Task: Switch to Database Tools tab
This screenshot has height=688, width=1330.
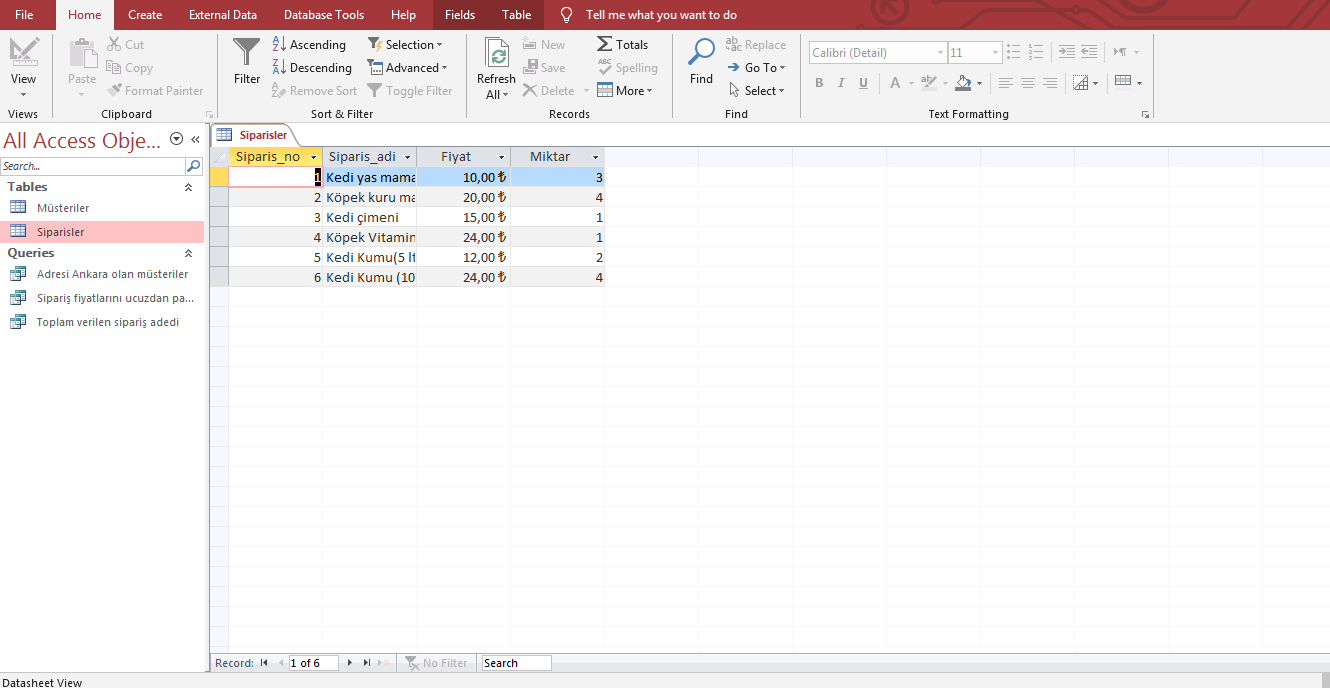Action: (323, 15)
